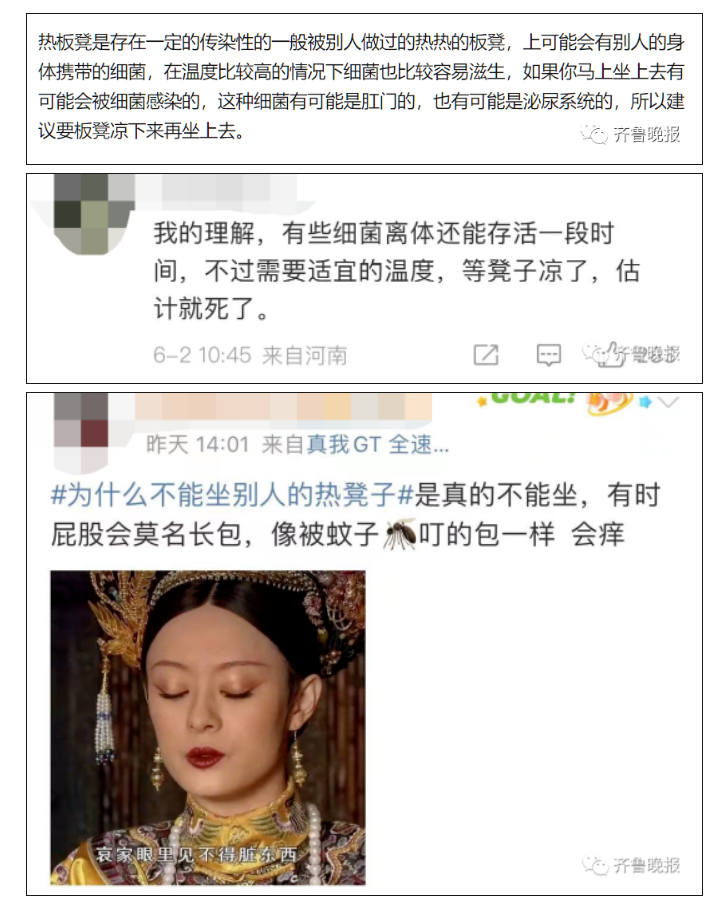
Task: Click the 6-2 10:45 来自河南 timestamp
Action: 250,355
